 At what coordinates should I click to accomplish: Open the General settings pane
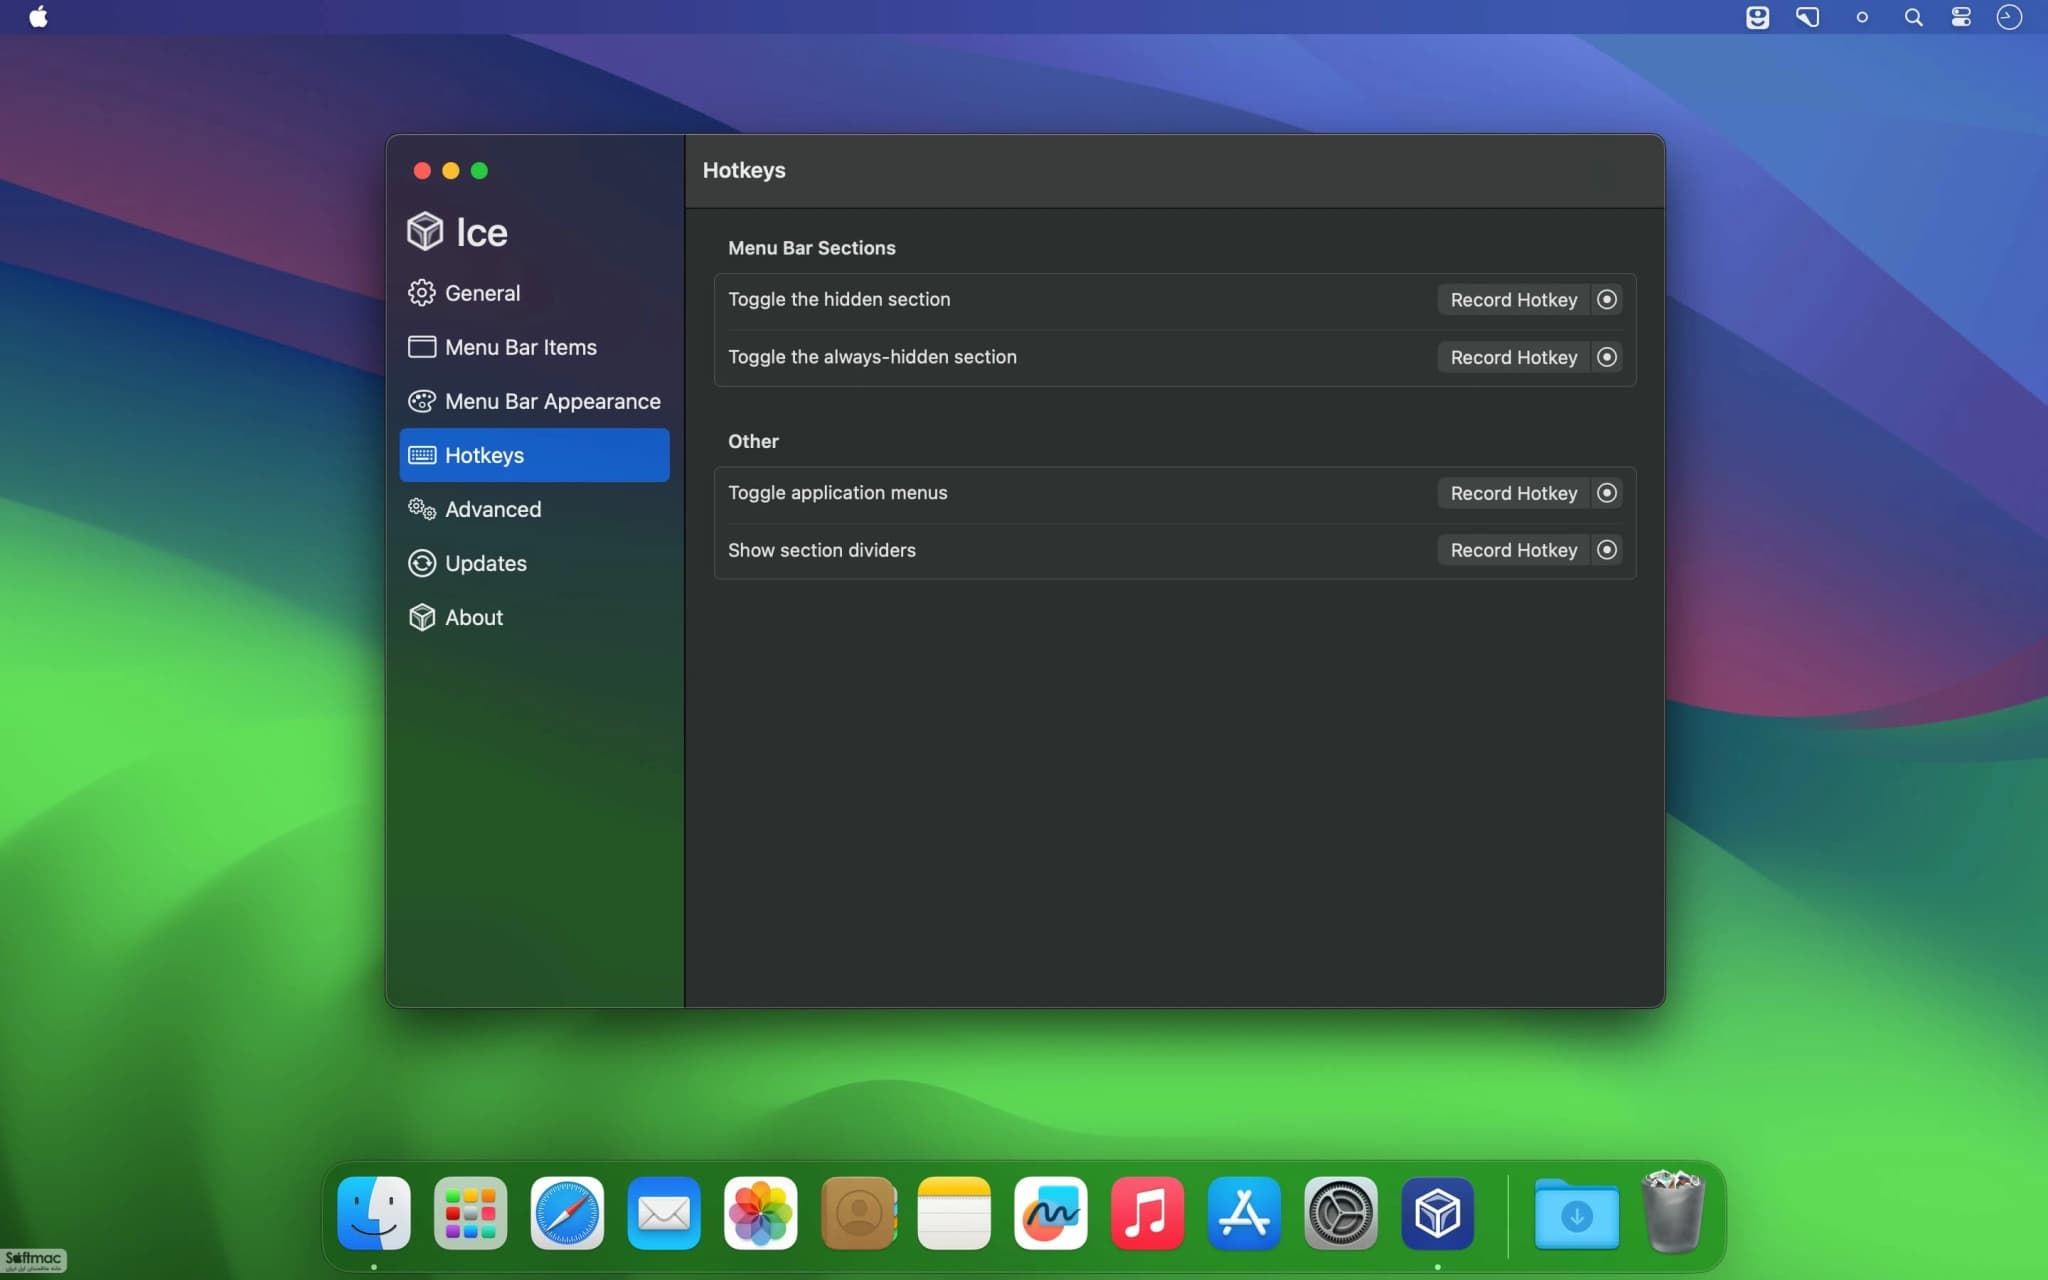(534, 293)
